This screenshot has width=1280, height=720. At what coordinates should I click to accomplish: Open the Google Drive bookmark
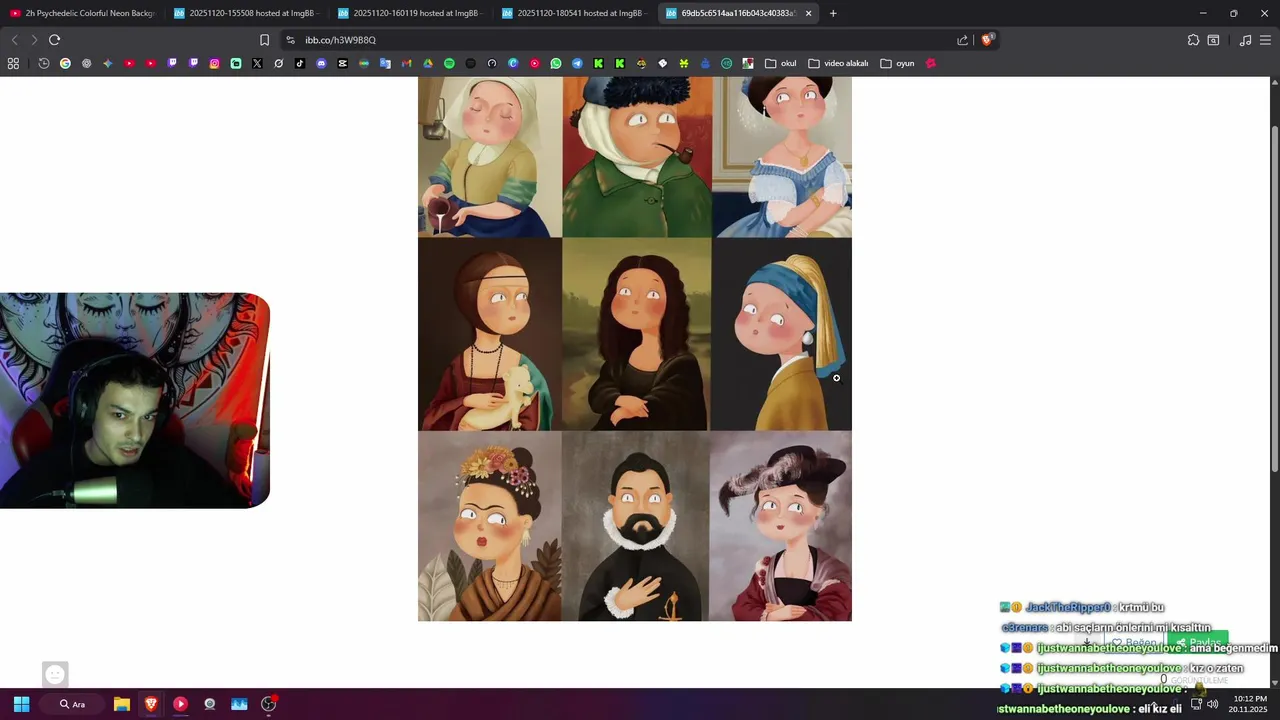428,63
